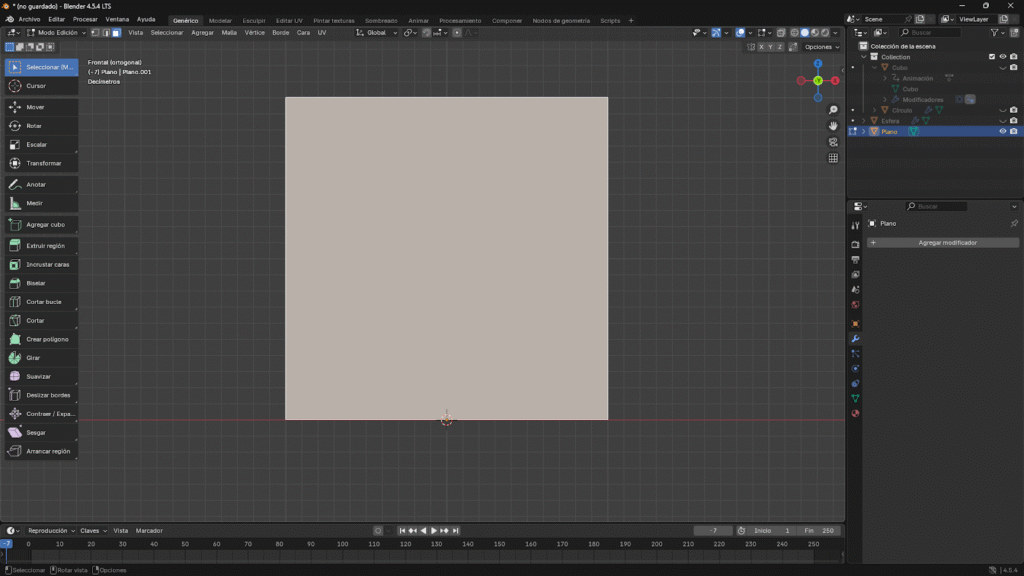Activate the Biselar tool
The height and width of the screenshot is (576, 1024).
41,283
